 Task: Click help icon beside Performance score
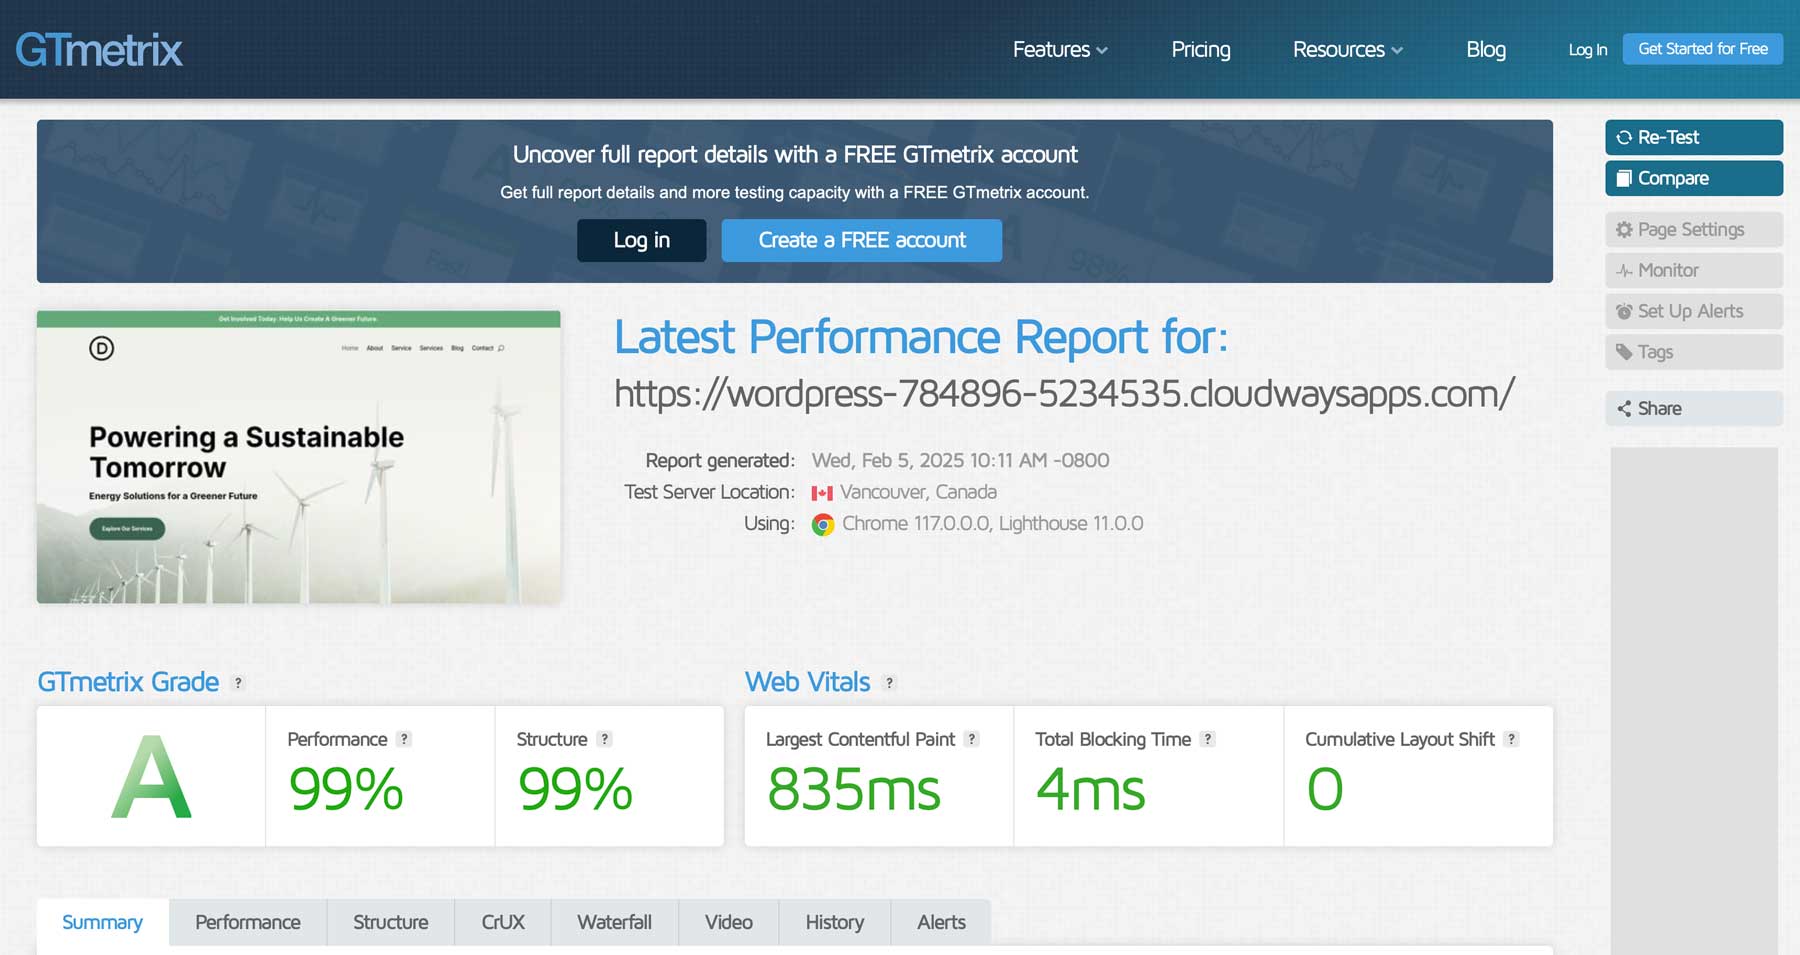coord(404,739)
